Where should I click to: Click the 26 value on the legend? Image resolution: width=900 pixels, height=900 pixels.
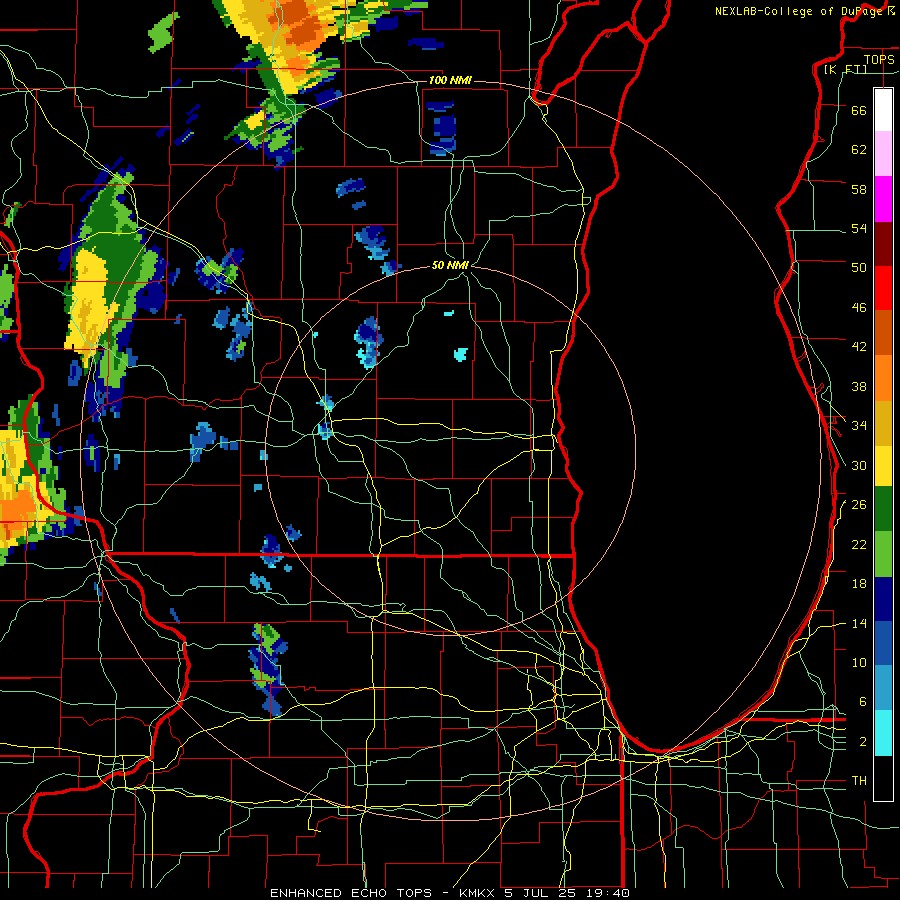(x=859, y=505)
